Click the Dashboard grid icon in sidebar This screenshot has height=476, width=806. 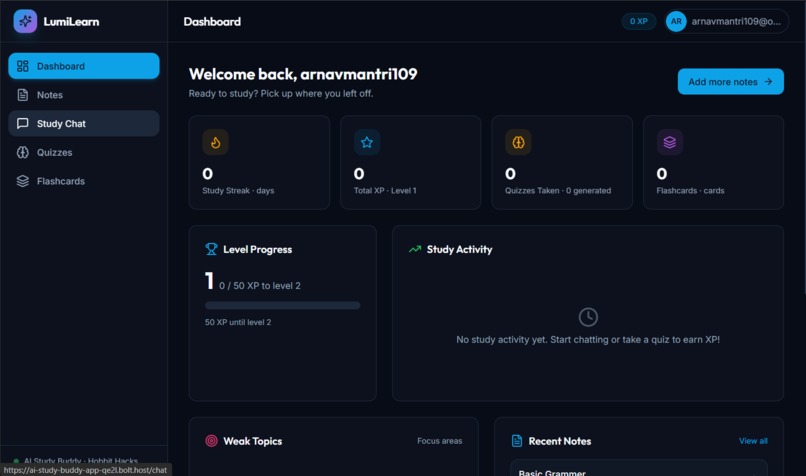[23, 66]
